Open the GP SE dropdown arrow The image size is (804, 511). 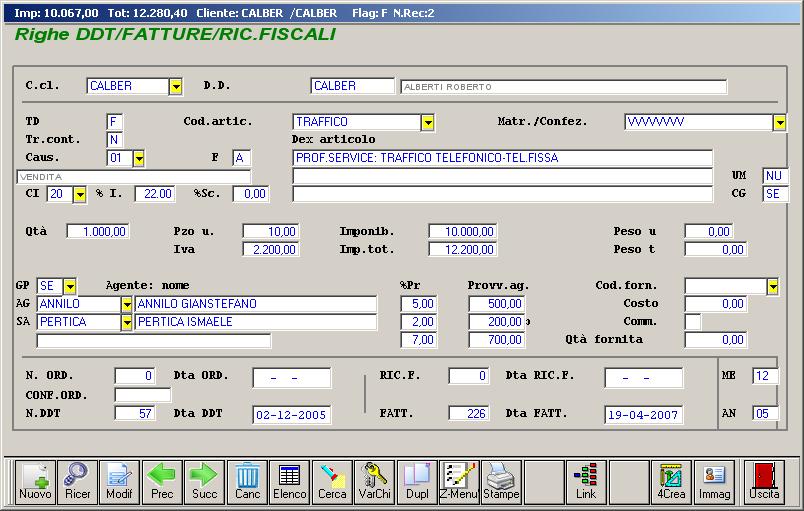(70, 286)
